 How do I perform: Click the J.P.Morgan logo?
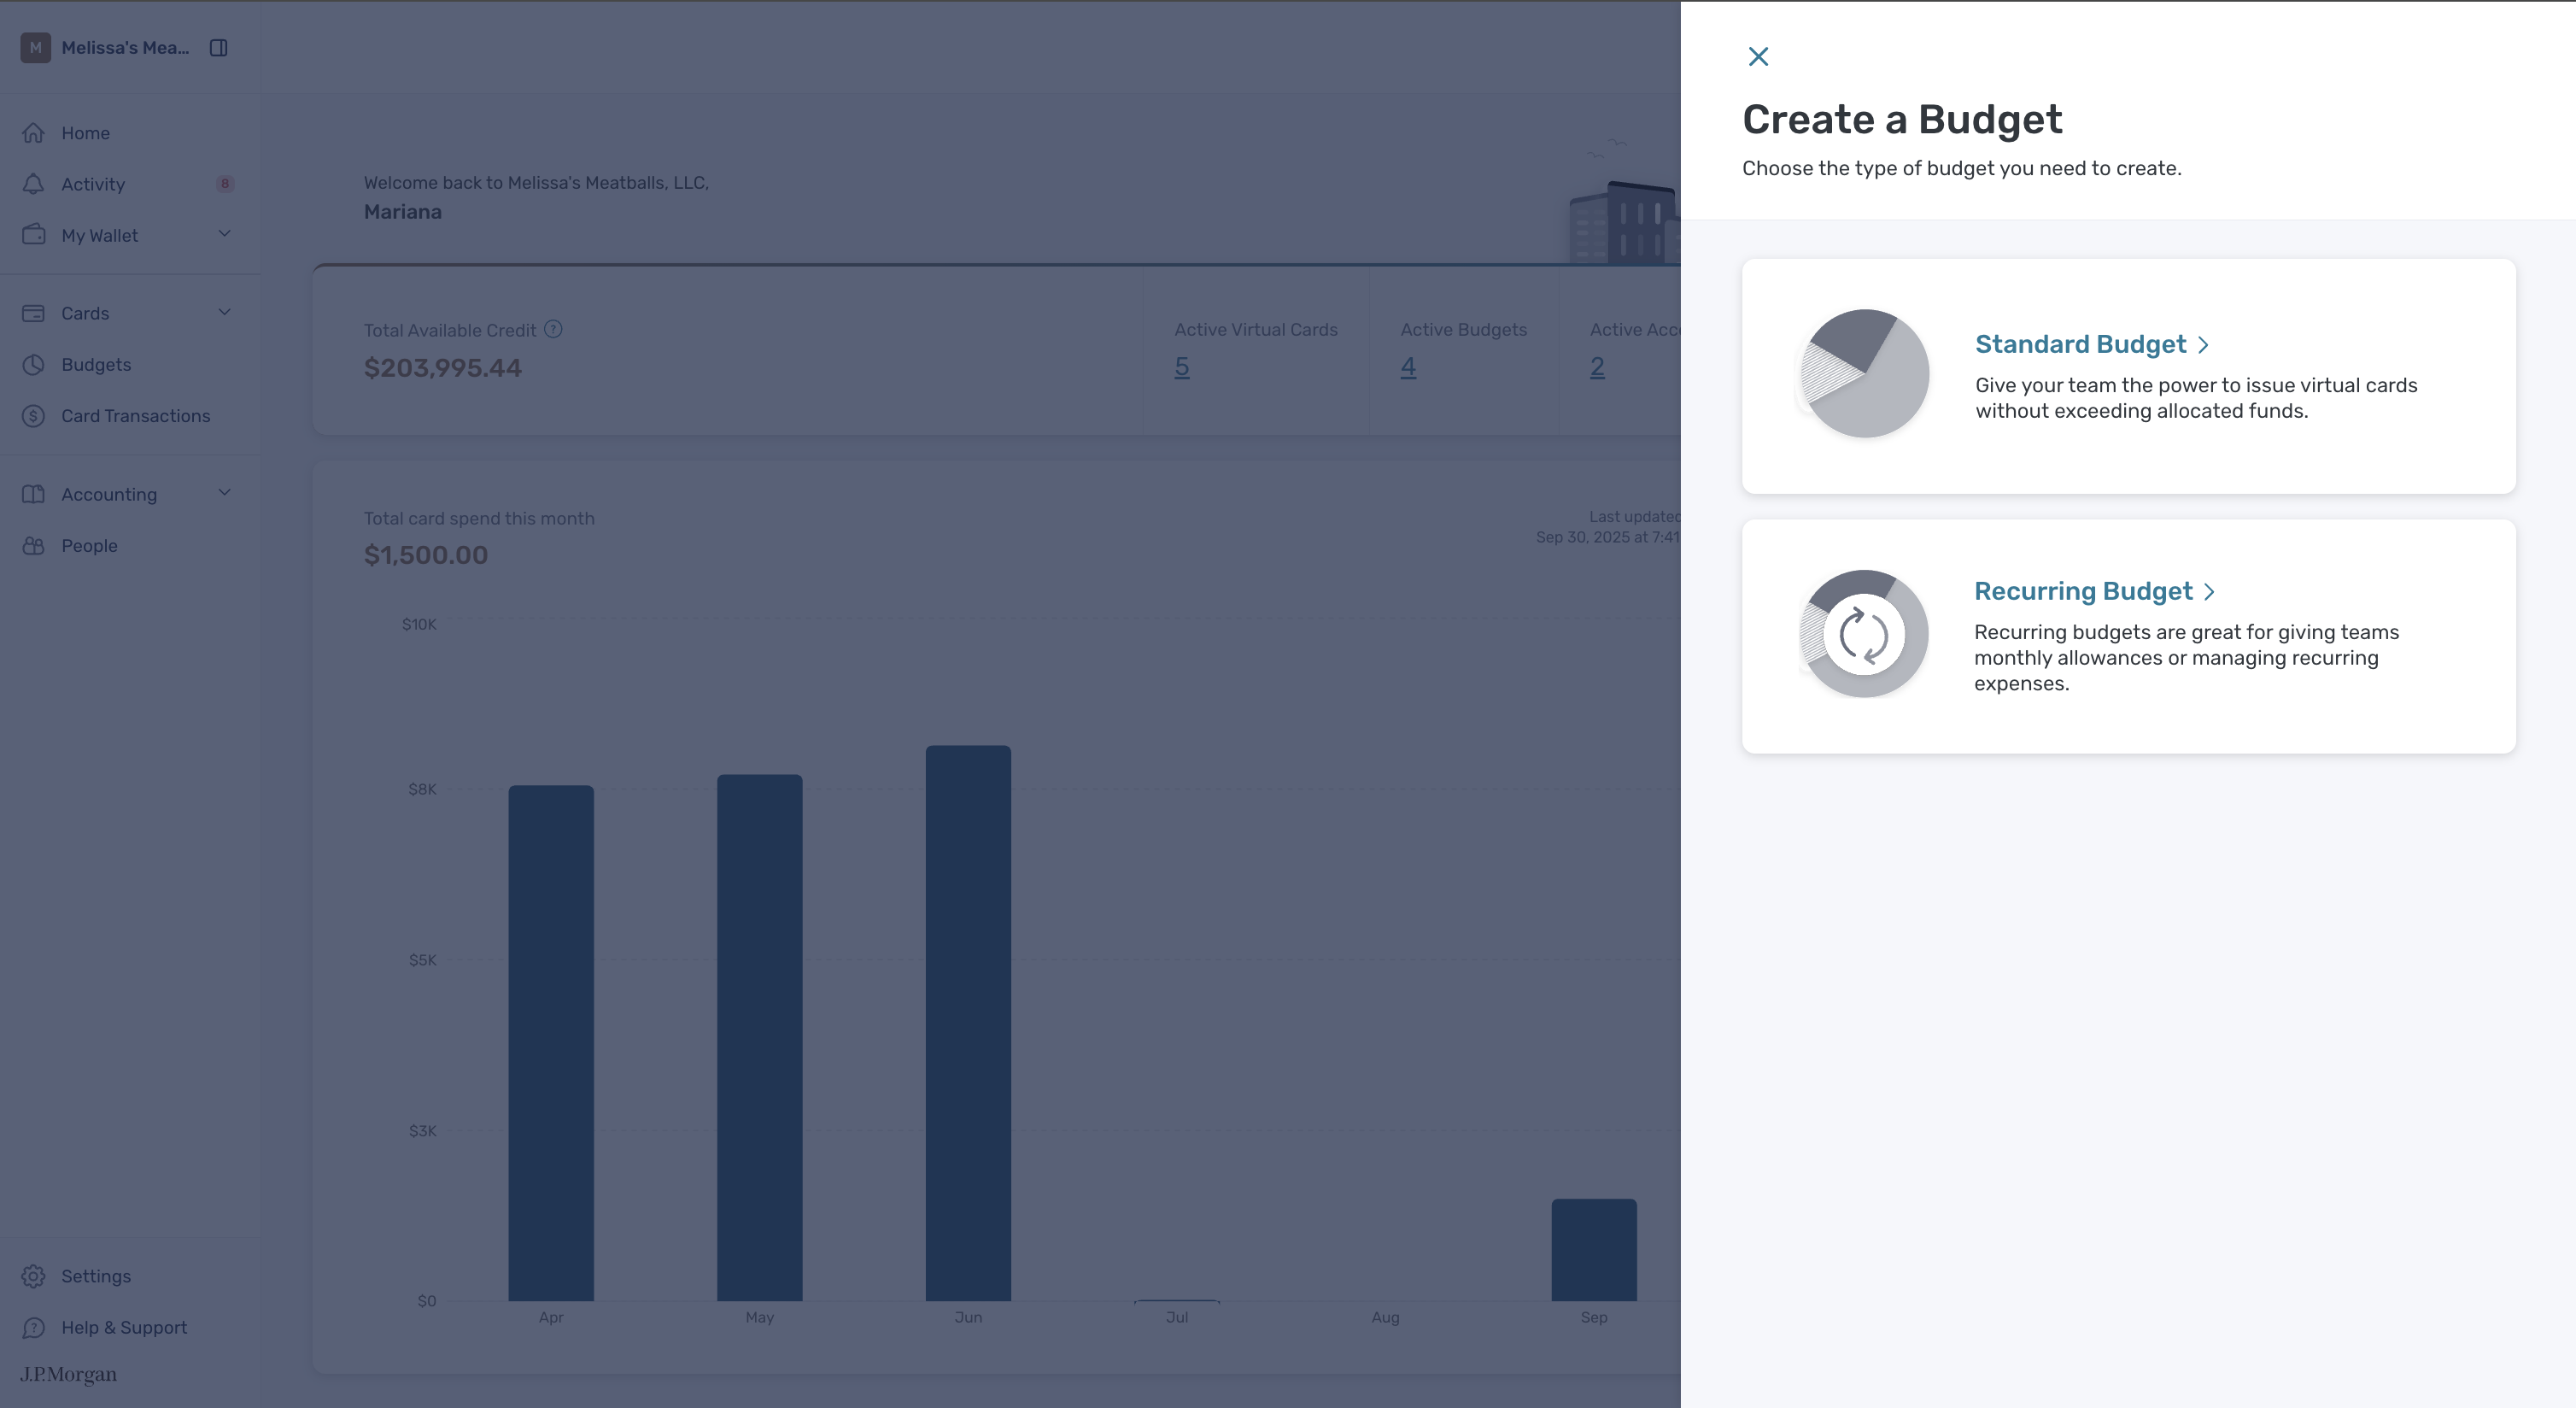68,1375
